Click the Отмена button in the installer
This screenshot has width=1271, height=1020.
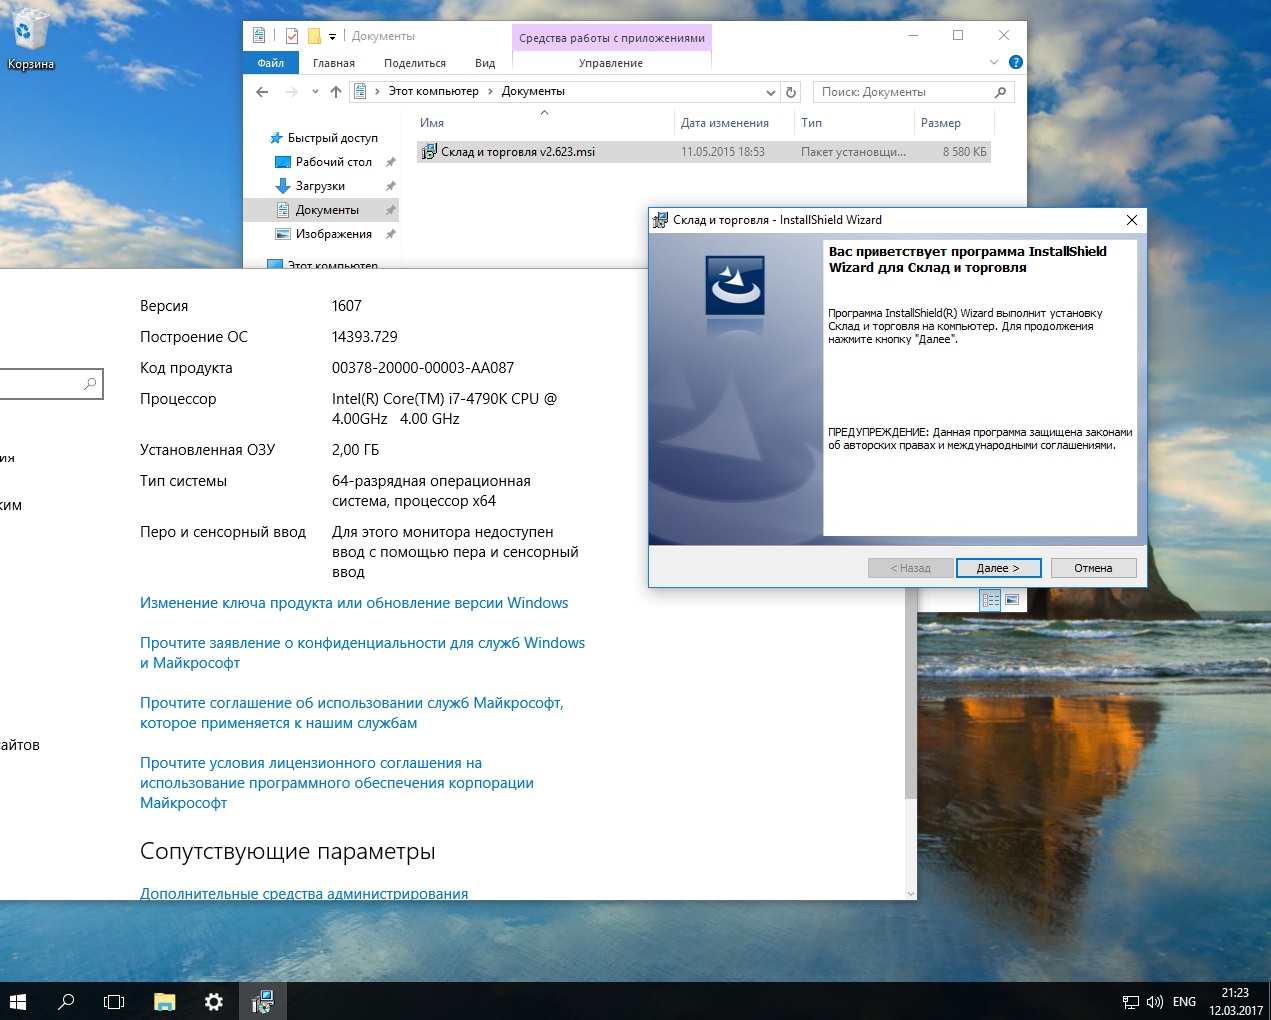tap(1093, 568)
